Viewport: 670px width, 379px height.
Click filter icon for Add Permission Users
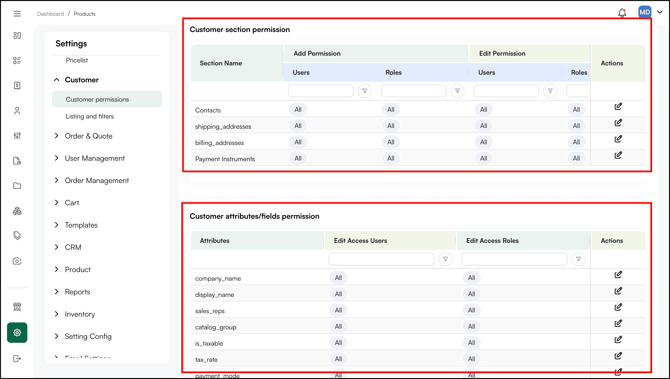coord(364,91)
